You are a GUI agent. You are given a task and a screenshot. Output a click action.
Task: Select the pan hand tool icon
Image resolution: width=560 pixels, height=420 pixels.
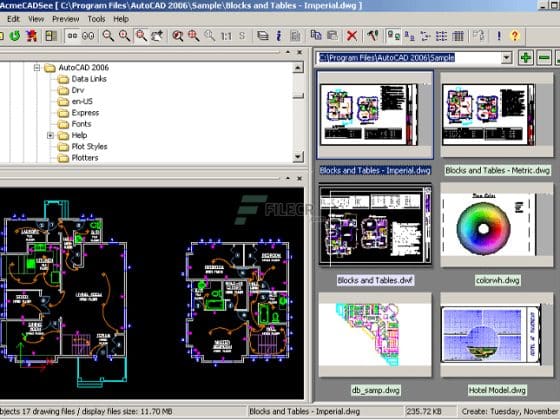tap(157, 36)
